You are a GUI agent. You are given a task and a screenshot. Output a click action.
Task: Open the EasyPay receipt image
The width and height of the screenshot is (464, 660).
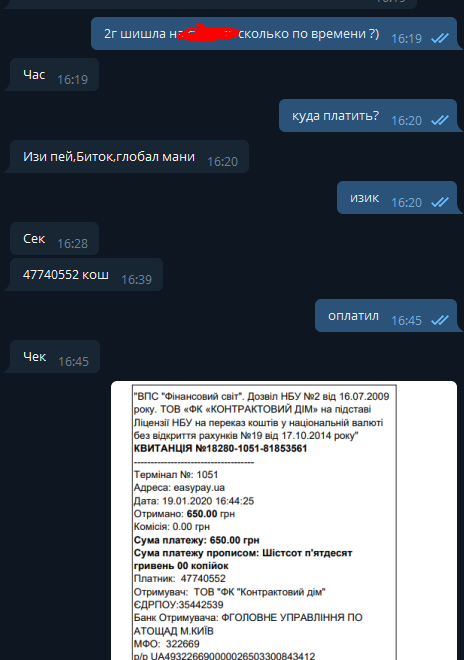tap(284, 521)
